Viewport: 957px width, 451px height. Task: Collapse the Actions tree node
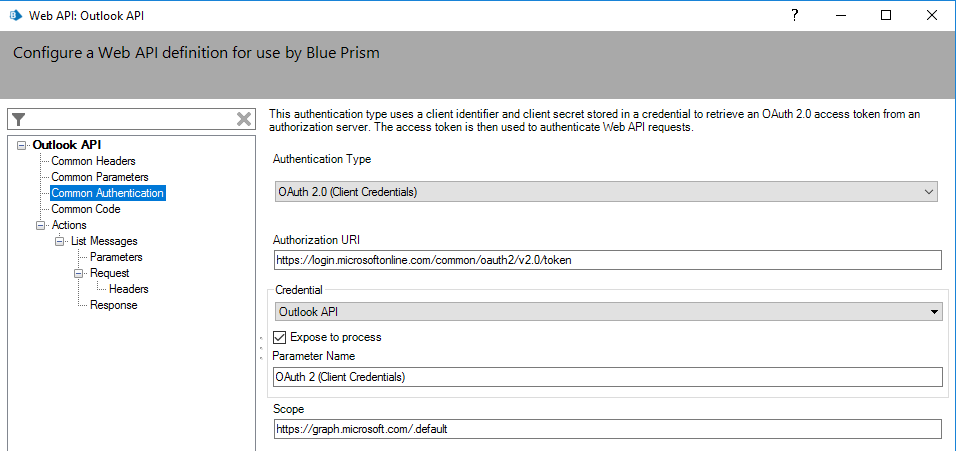(x=42, y=225)
